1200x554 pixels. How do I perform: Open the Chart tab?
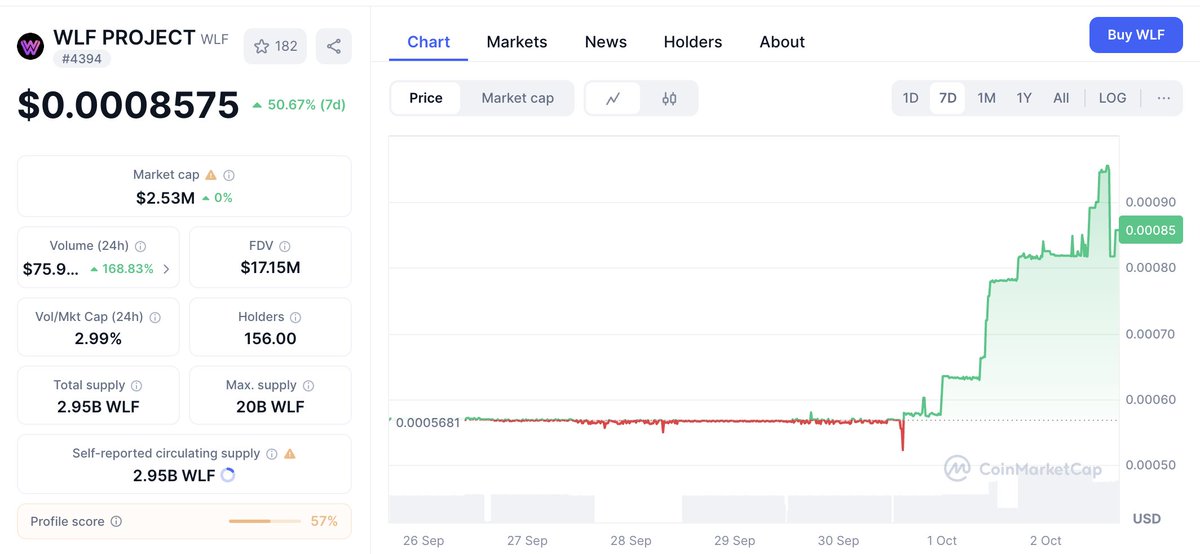429,42
